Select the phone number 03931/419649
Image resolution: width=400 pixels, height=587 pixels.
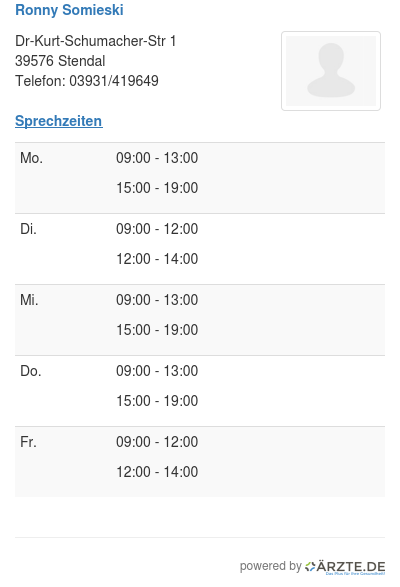tap(114, 81)
